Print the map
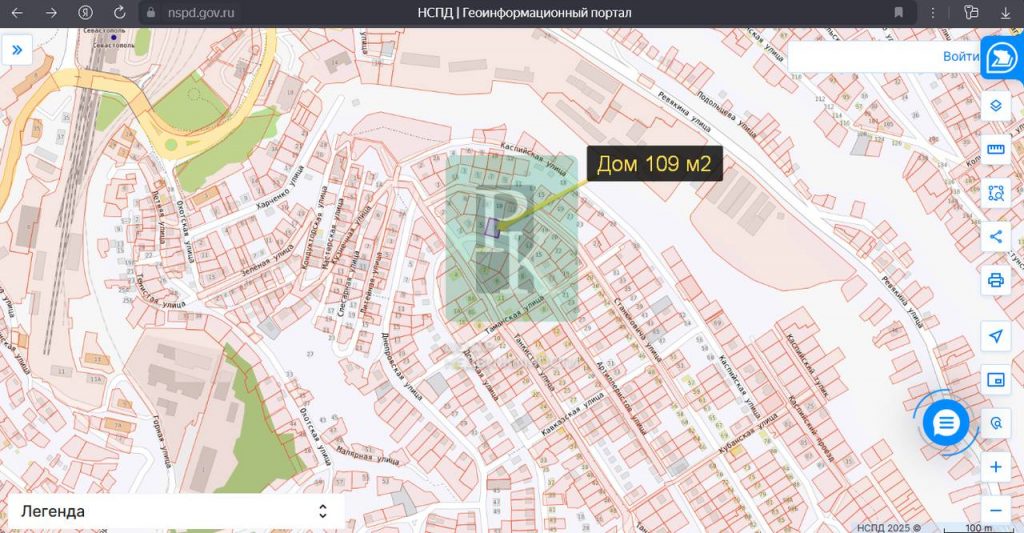 pyautogui.click(x=996, y=280)
